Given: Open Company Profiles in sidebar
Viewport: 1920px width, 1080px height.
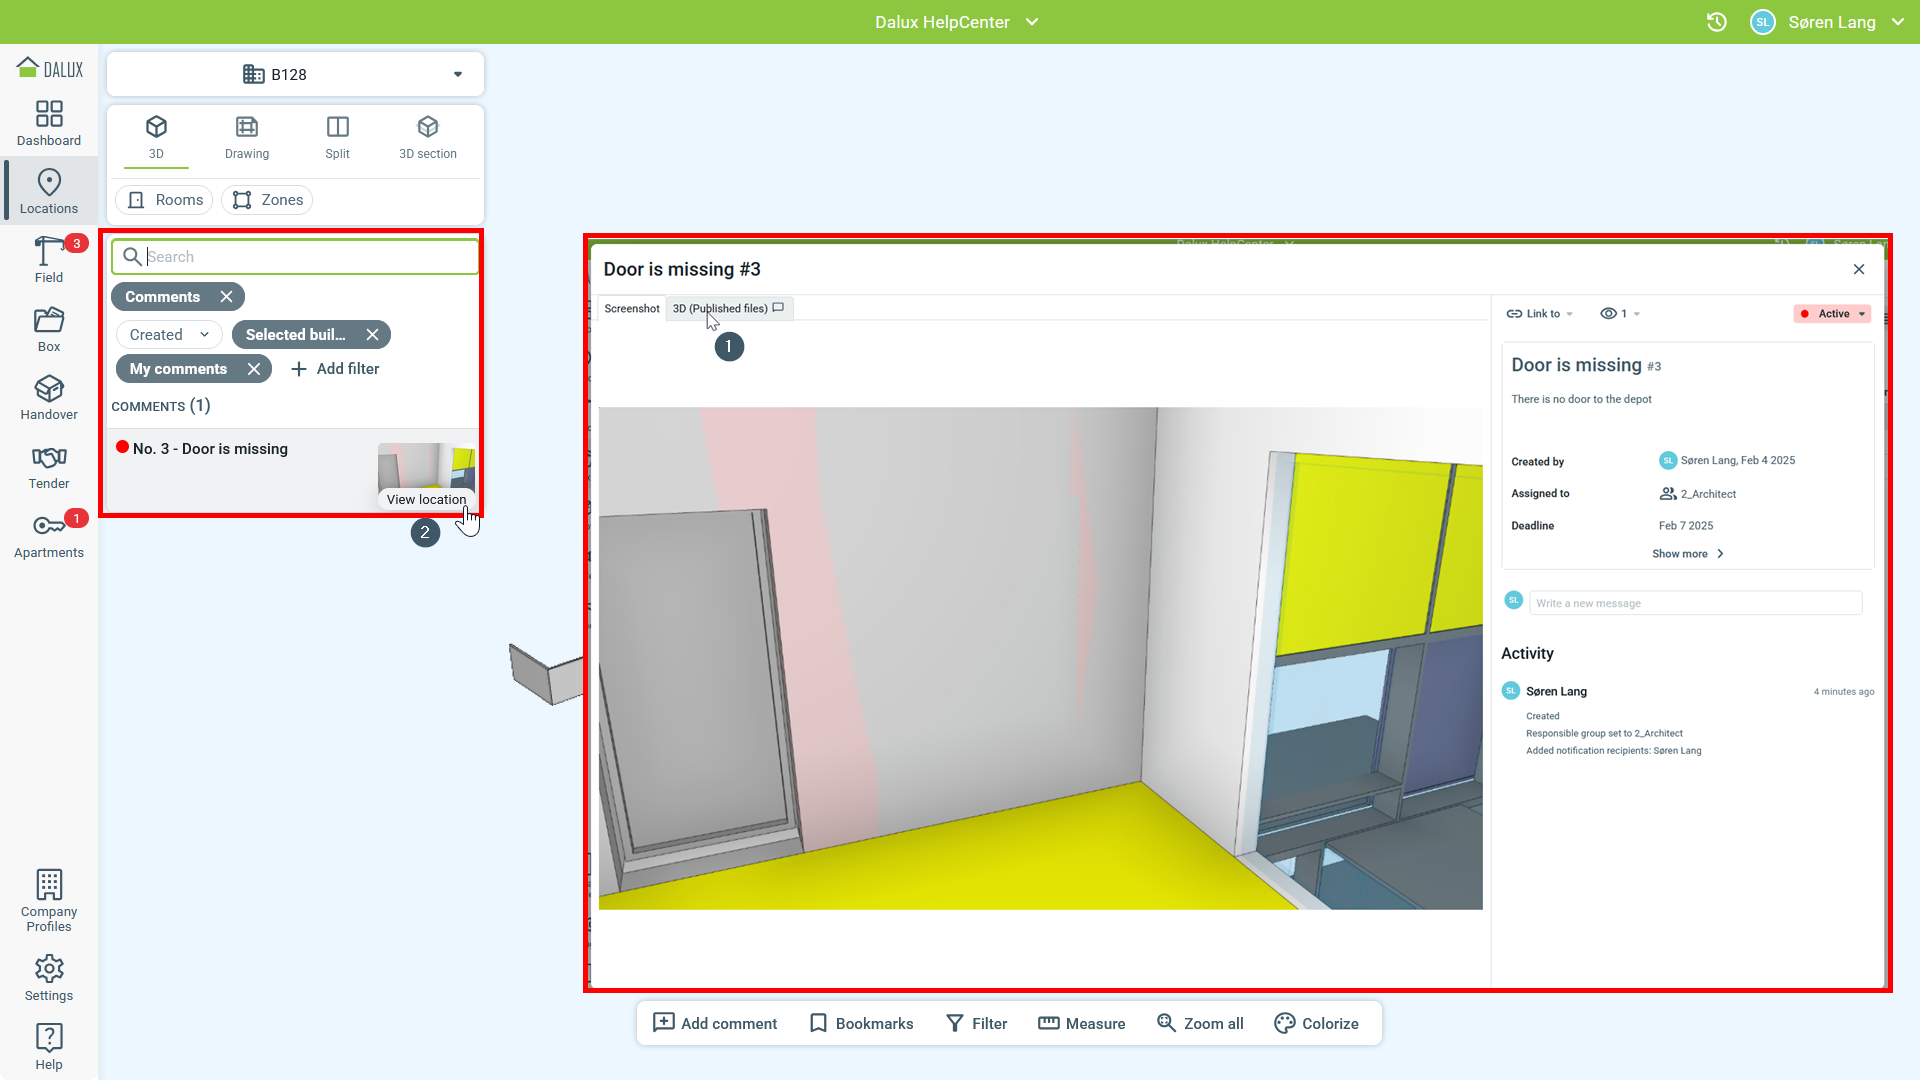Looking at the screenshot, I should click(48, 899).
